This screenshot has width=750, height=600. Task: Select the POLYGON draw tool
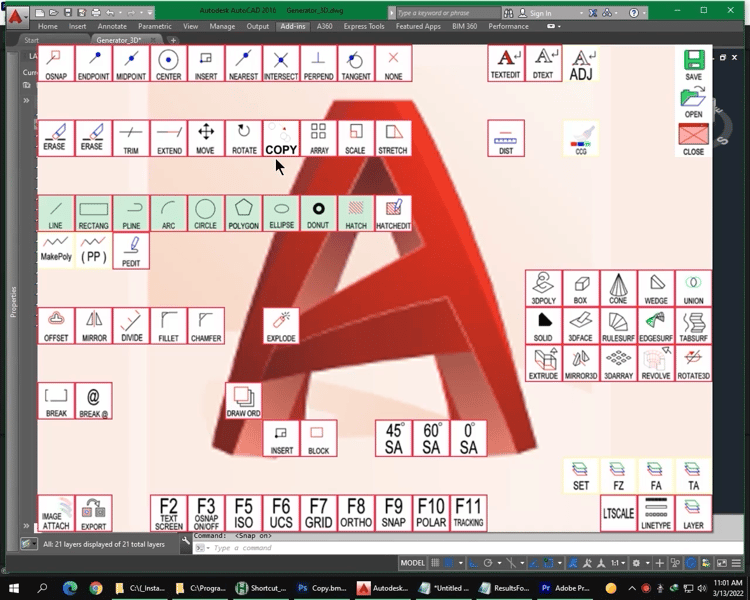243,213
